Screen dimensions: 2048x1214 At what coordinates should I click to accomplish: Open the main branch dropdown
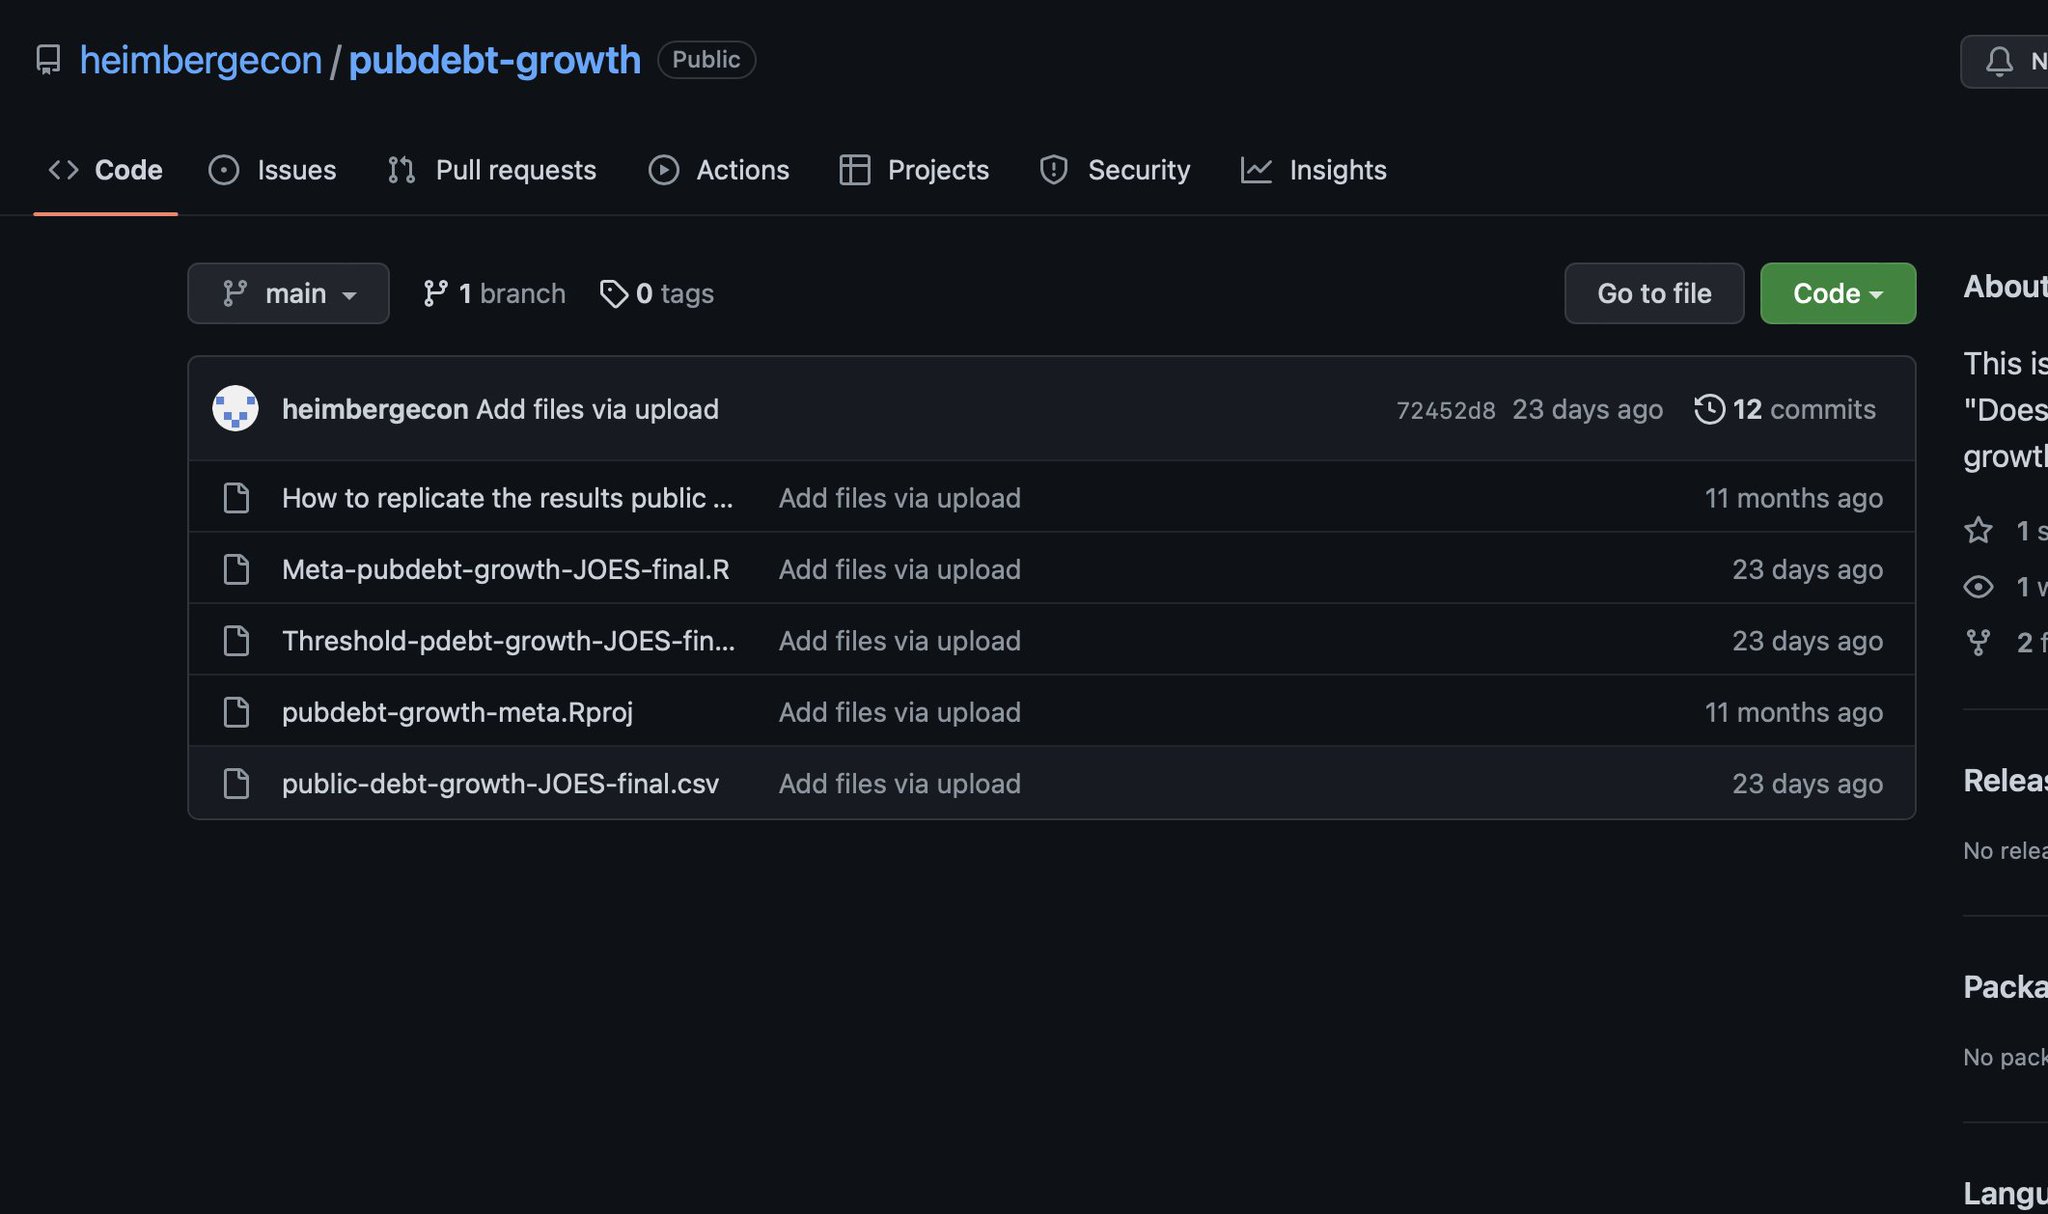[x=288, y=294]
